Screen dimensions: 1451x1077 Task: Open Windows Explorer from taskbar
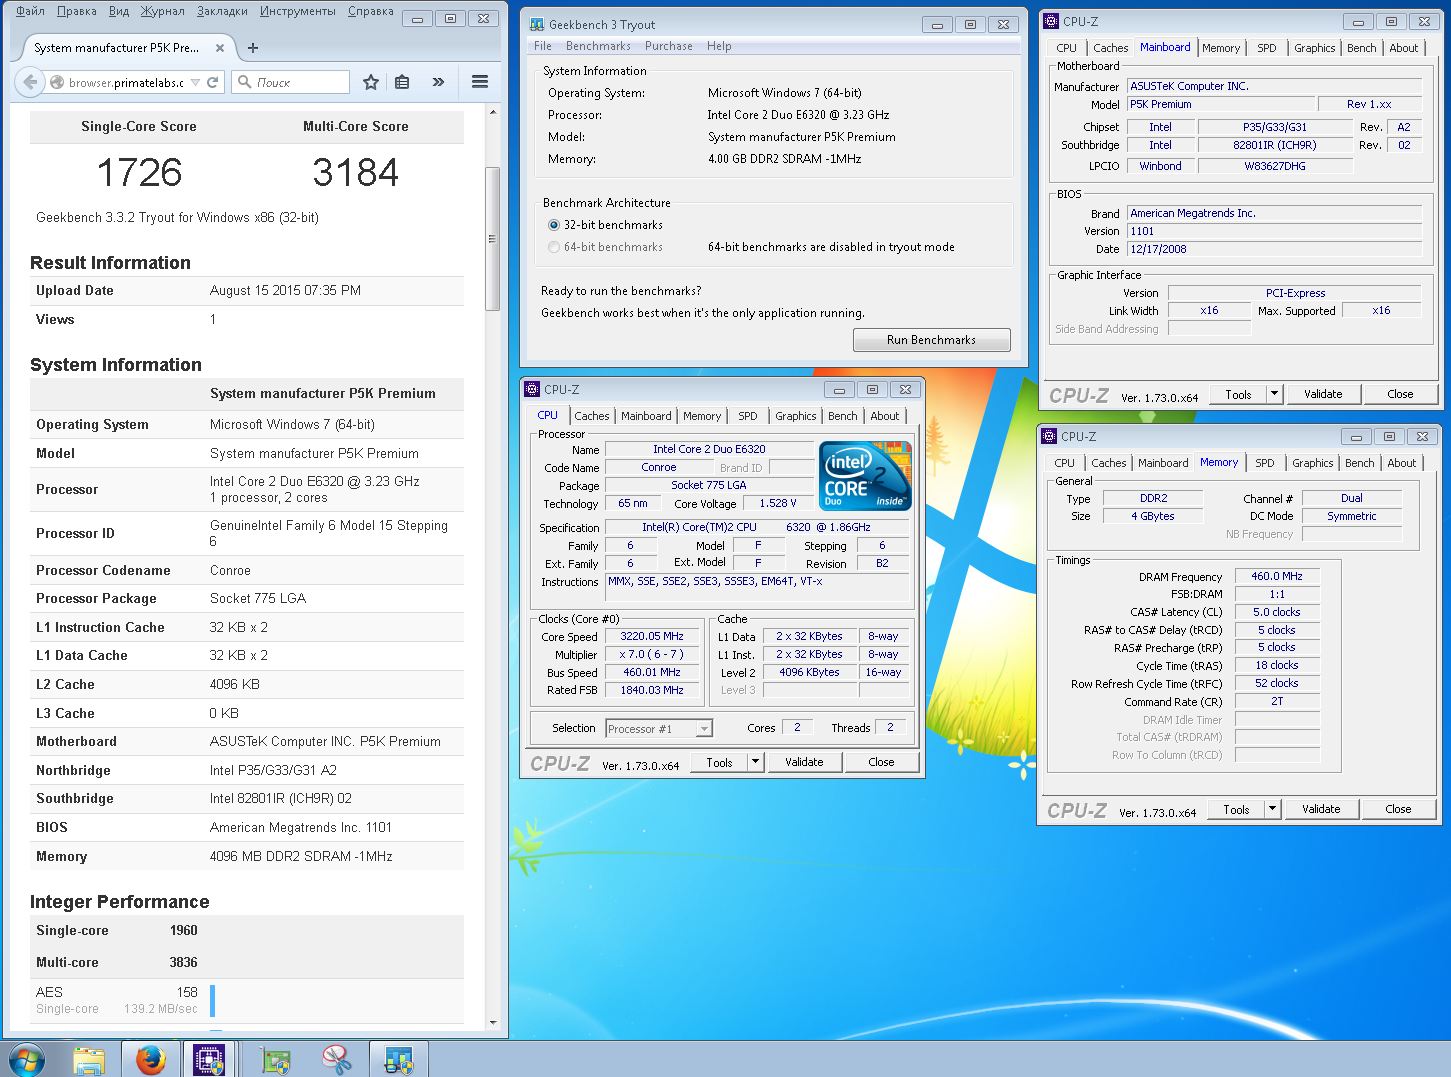88,1061
